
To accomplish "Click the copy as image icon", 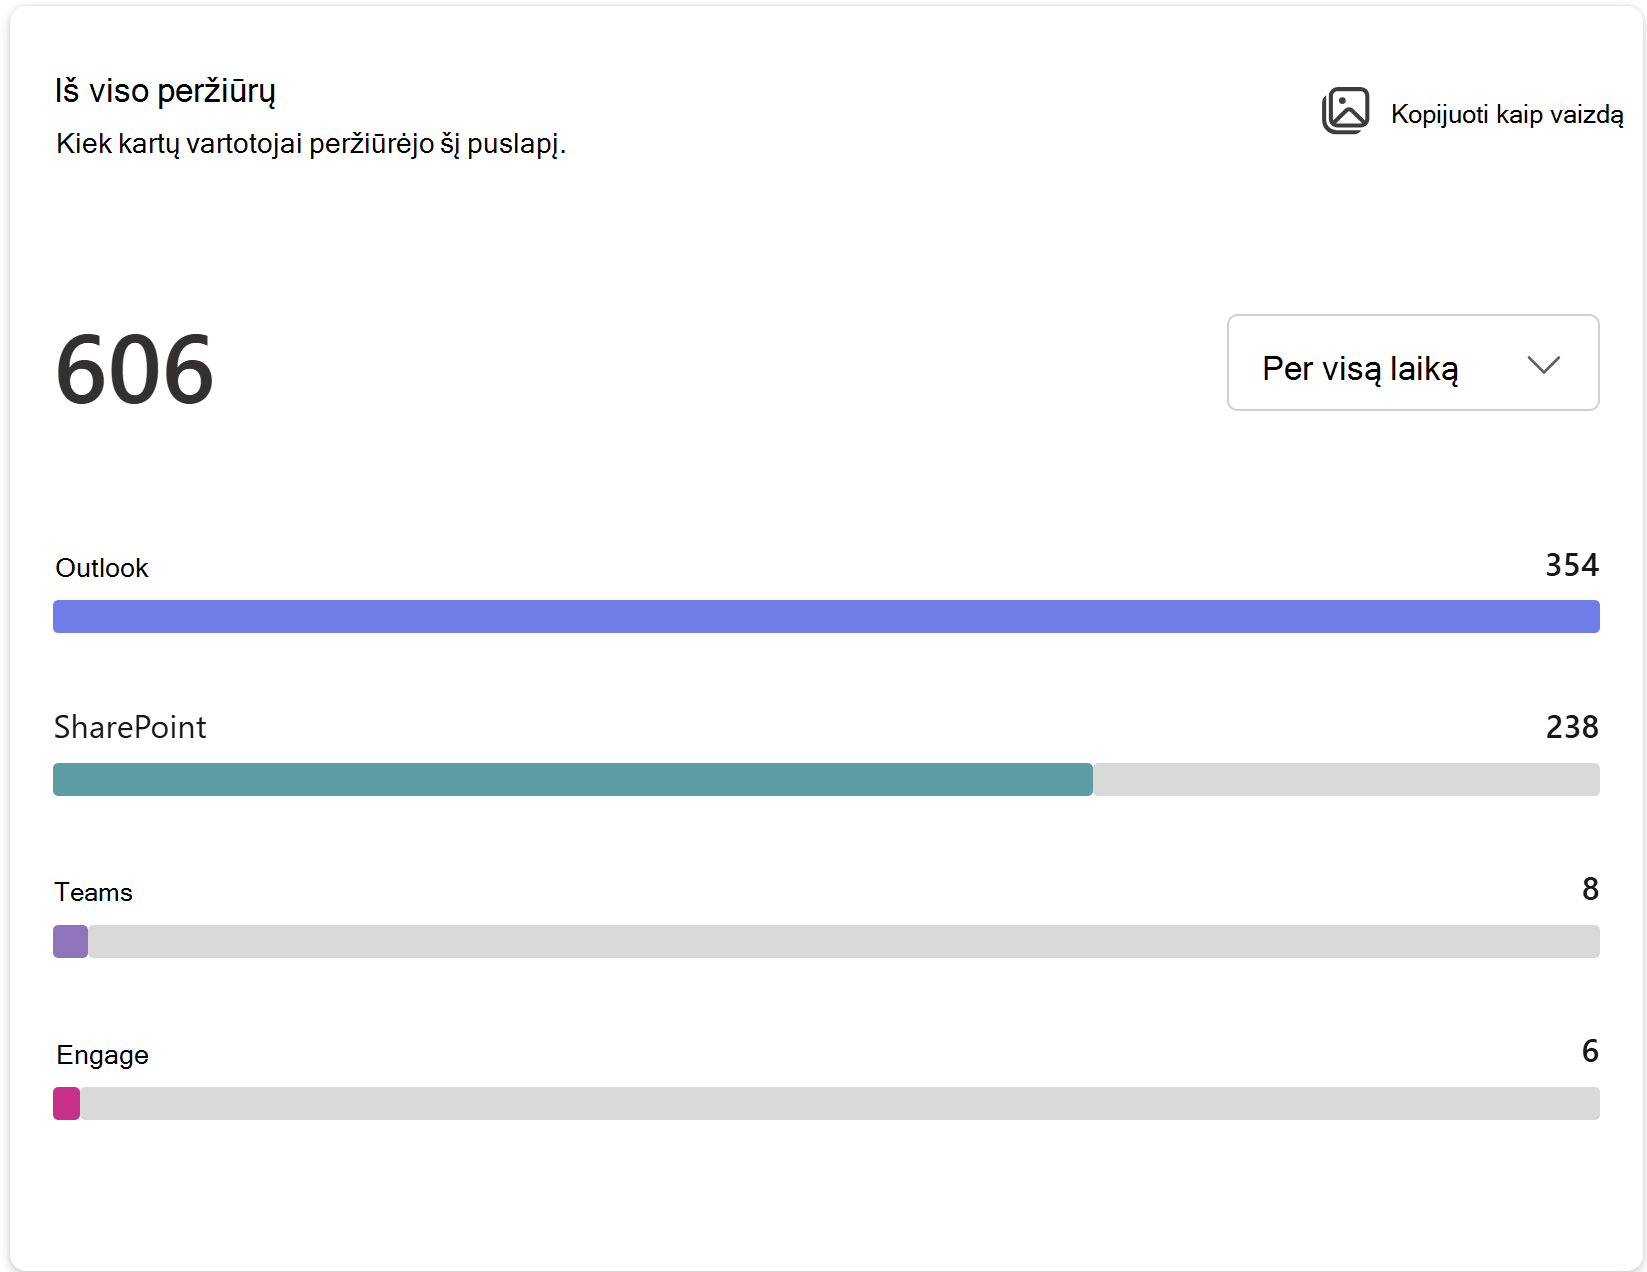I will coord(1345,111).
